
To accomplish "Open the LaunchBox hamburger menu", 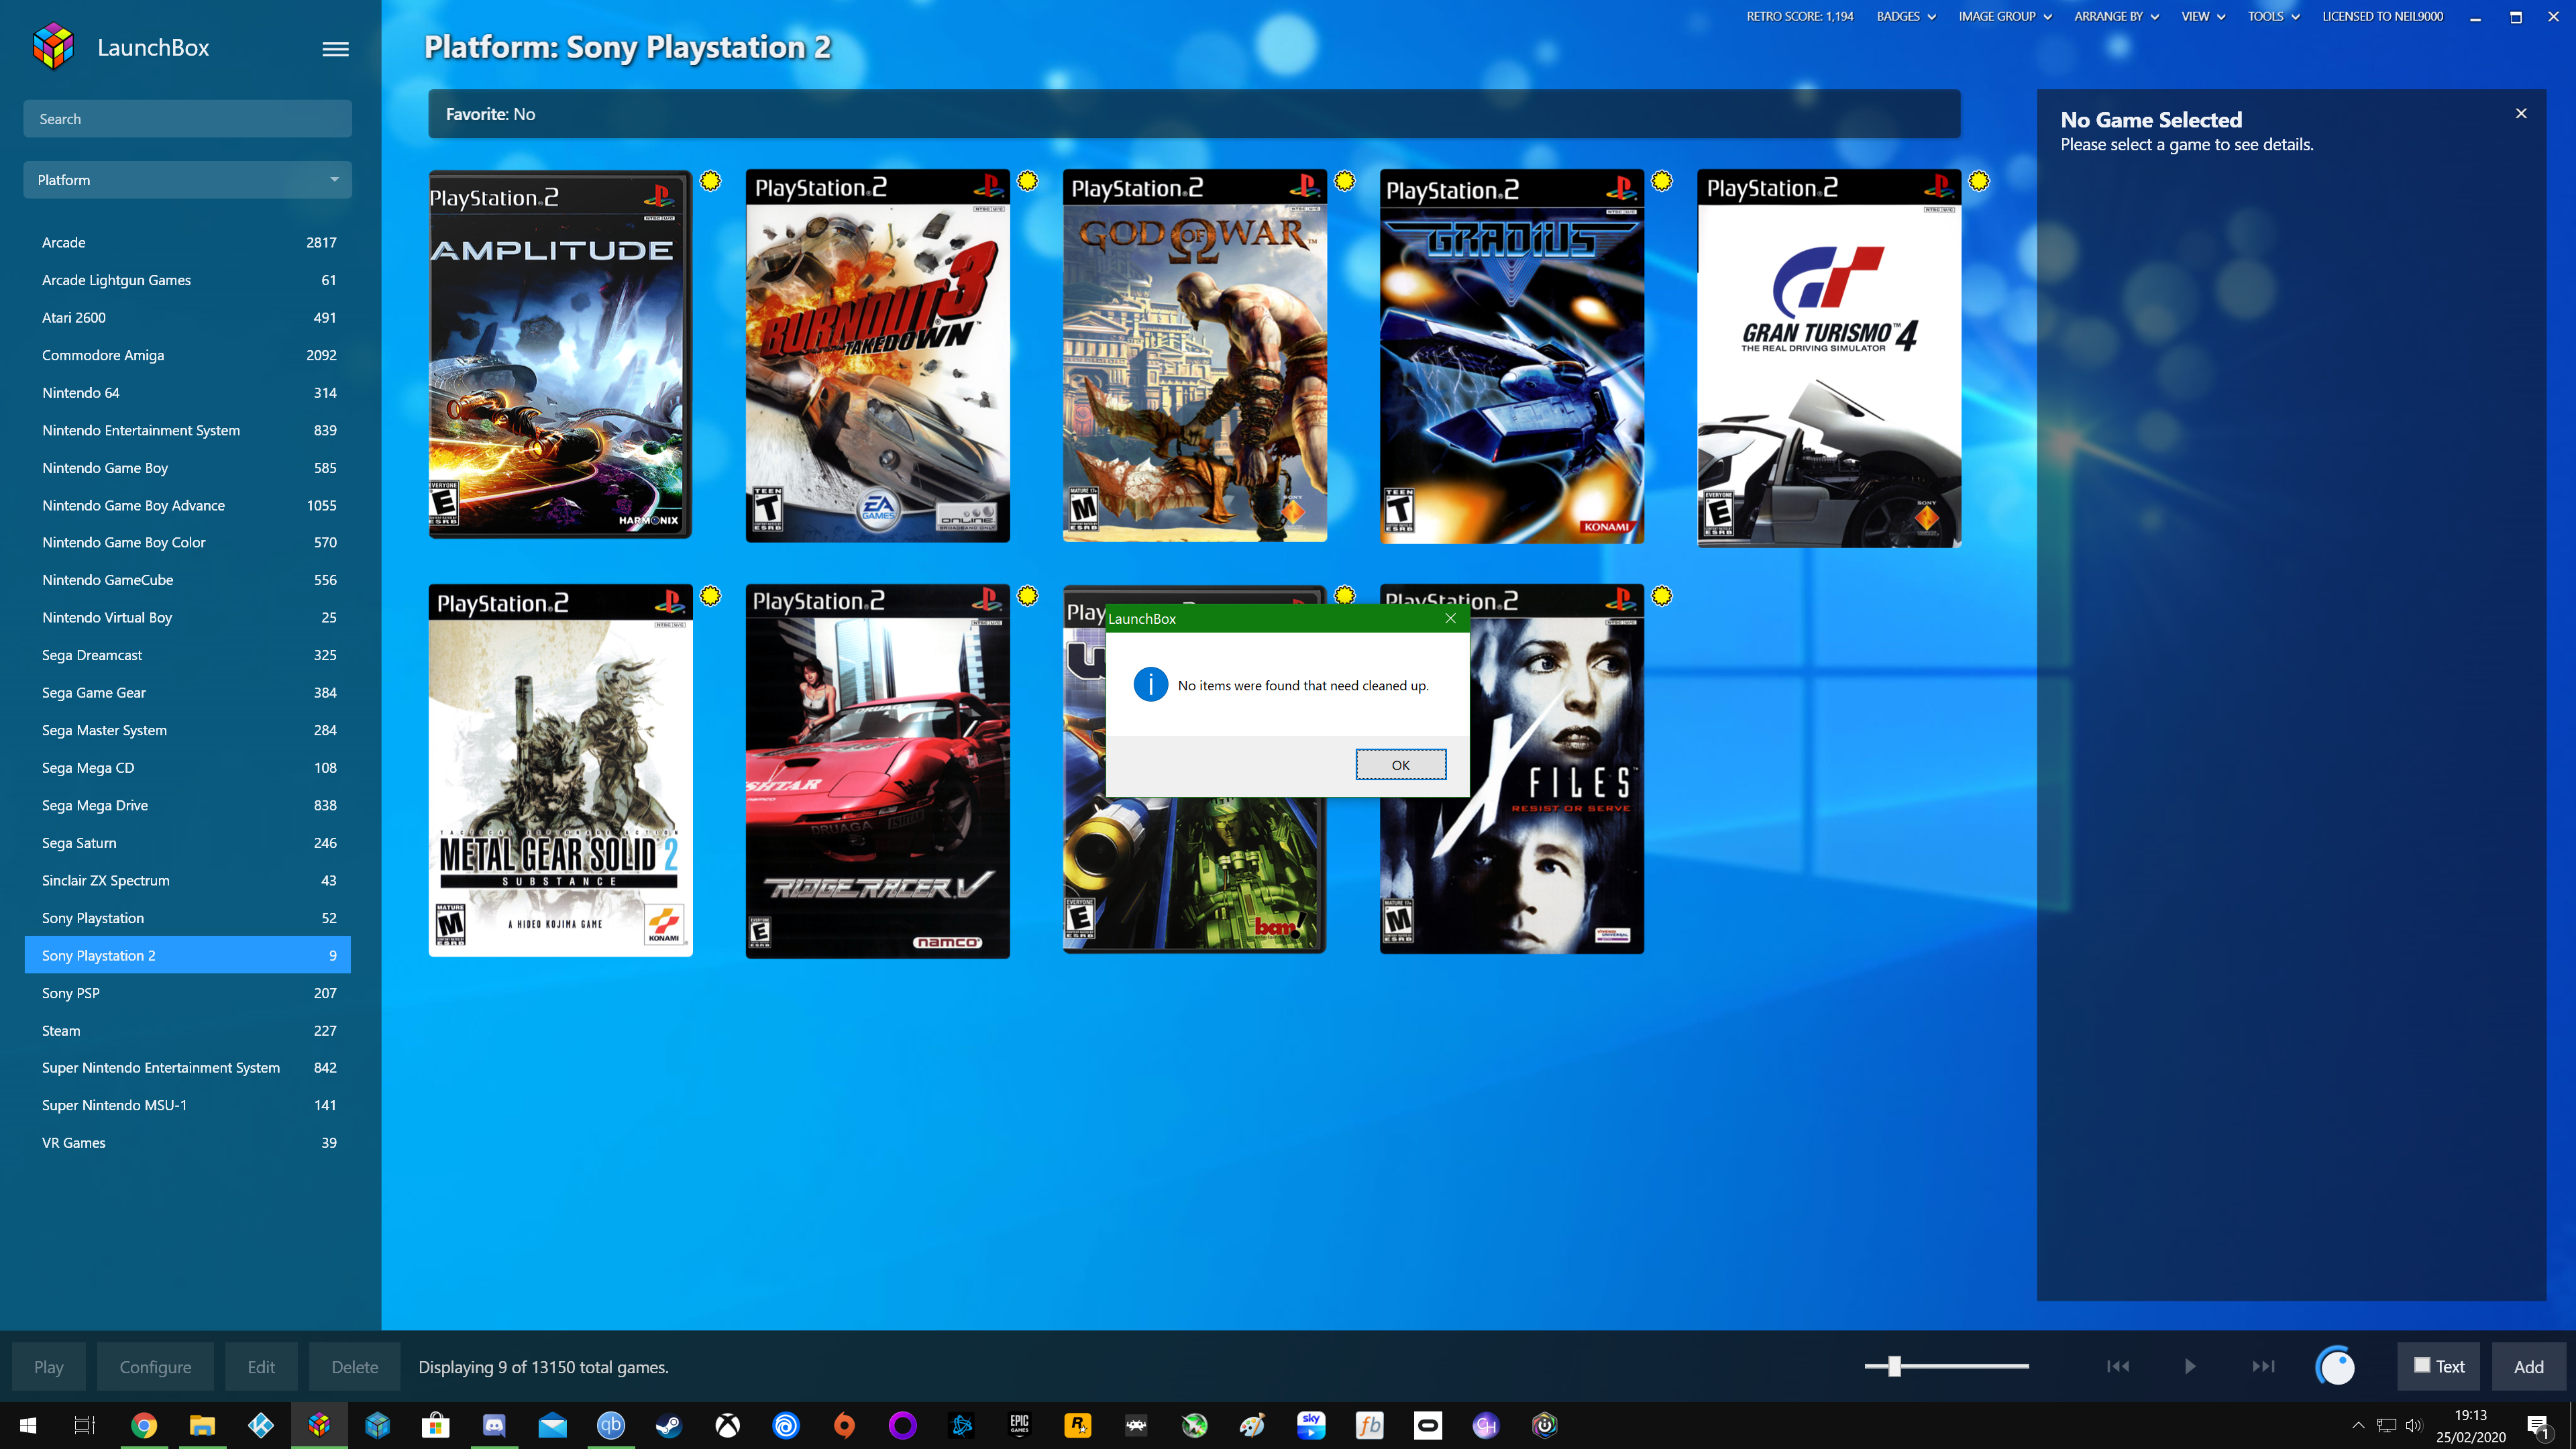I will 336,49.
